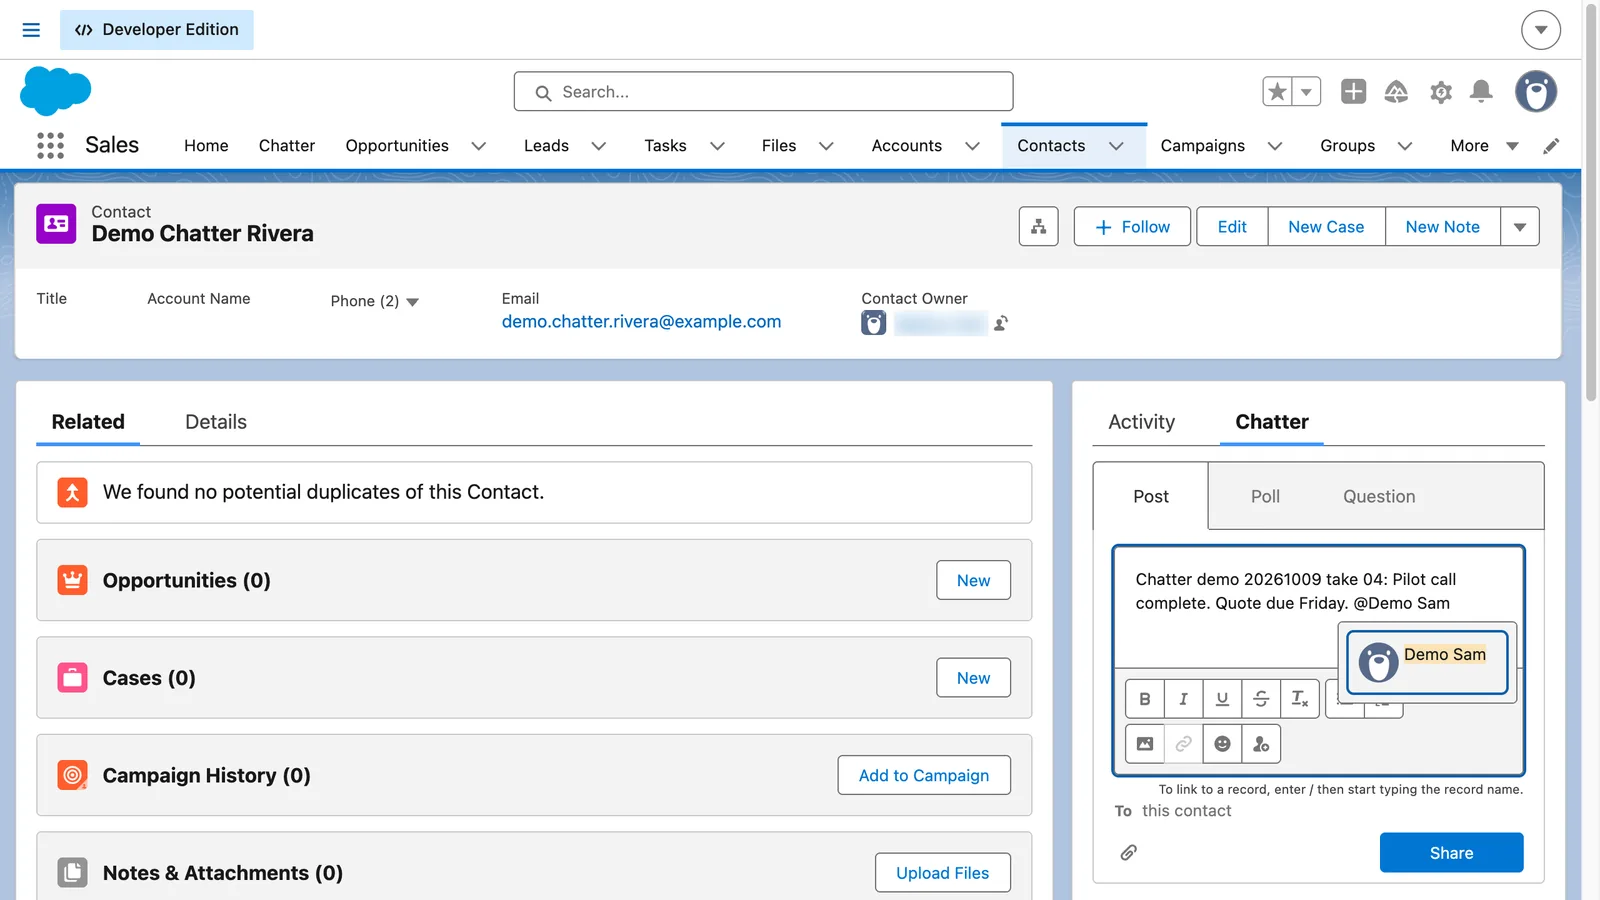Expand the Phone (2) dropdown
1600x900 pixels.
tap(413, 302)
